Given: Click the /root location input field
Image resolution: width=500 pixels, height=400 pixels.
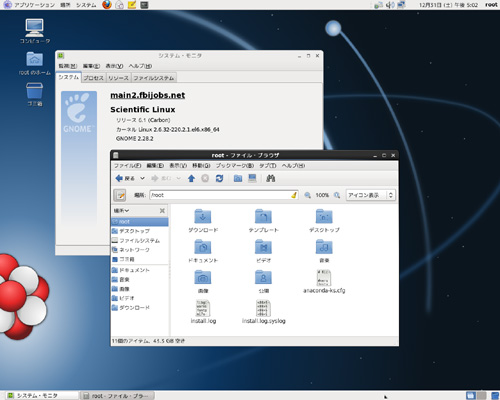Looking at the screenshot, I should (x=224, y=195).
